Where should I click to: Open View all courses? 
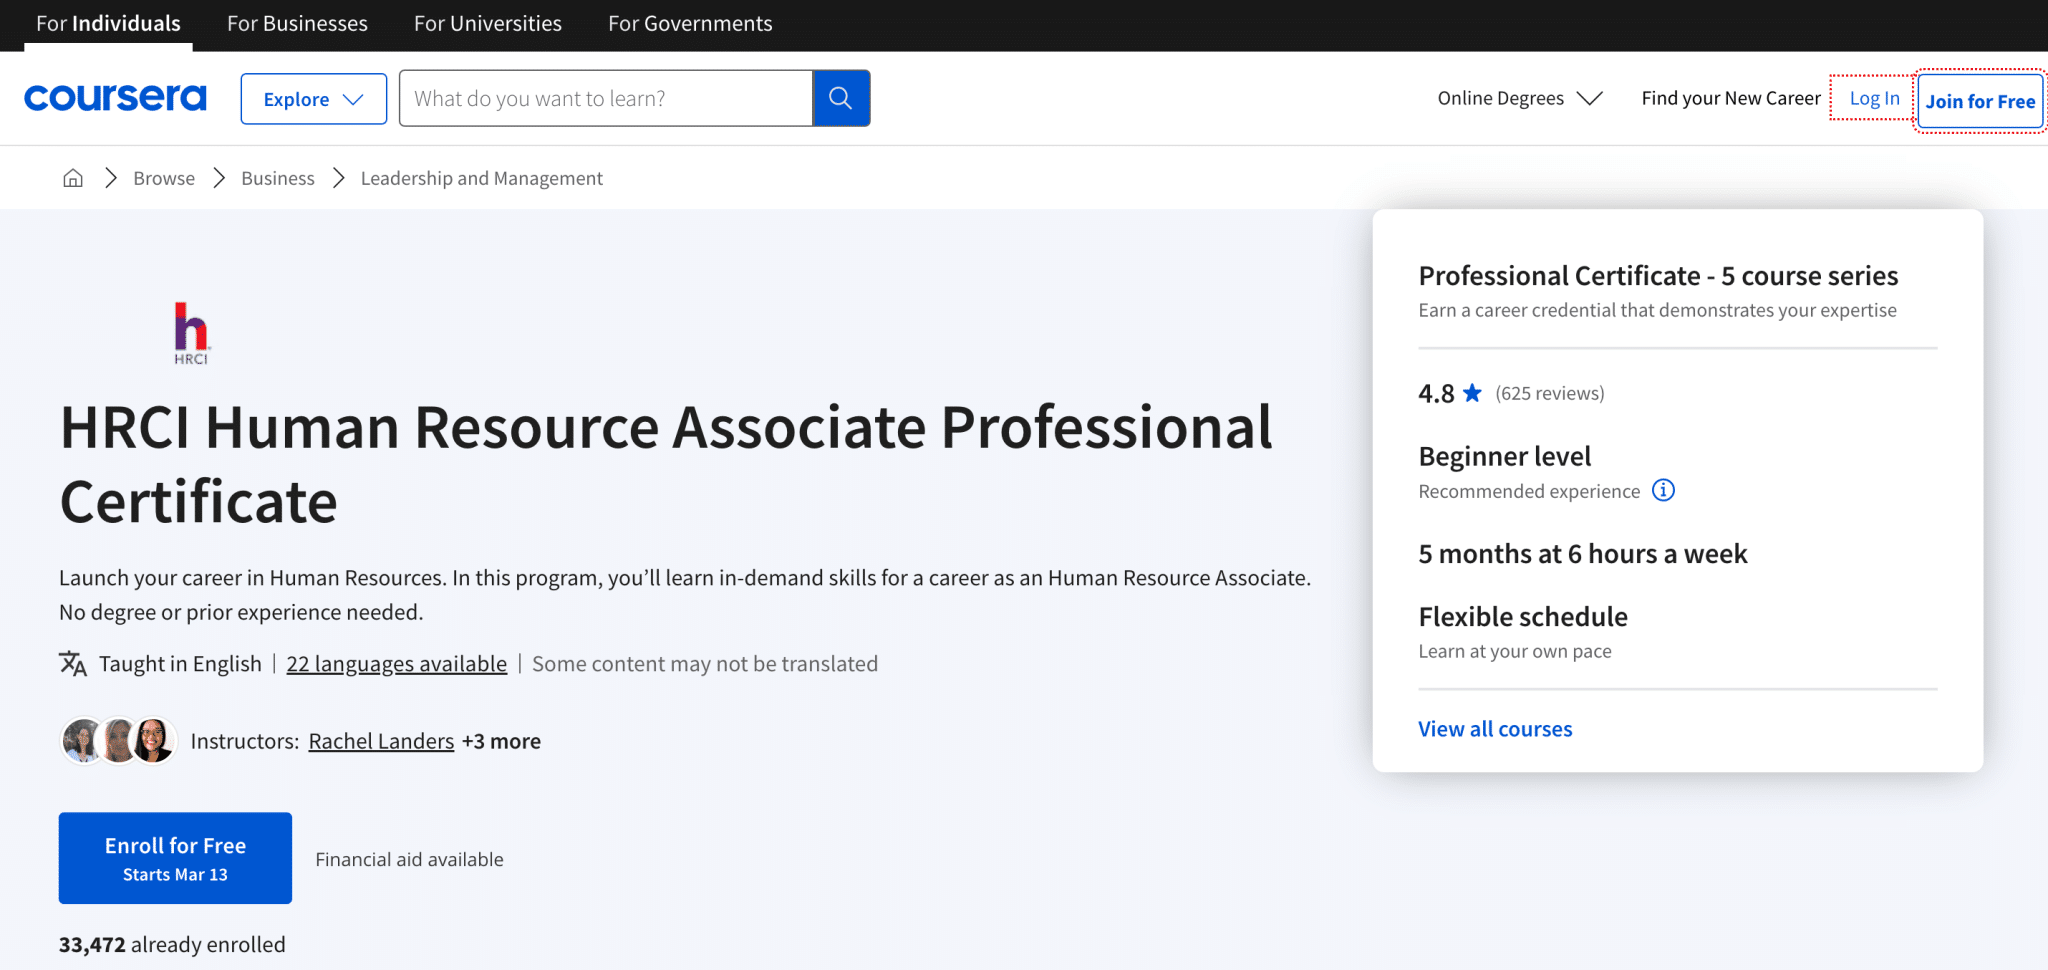pyautogui.click(x=1495, y=728)
